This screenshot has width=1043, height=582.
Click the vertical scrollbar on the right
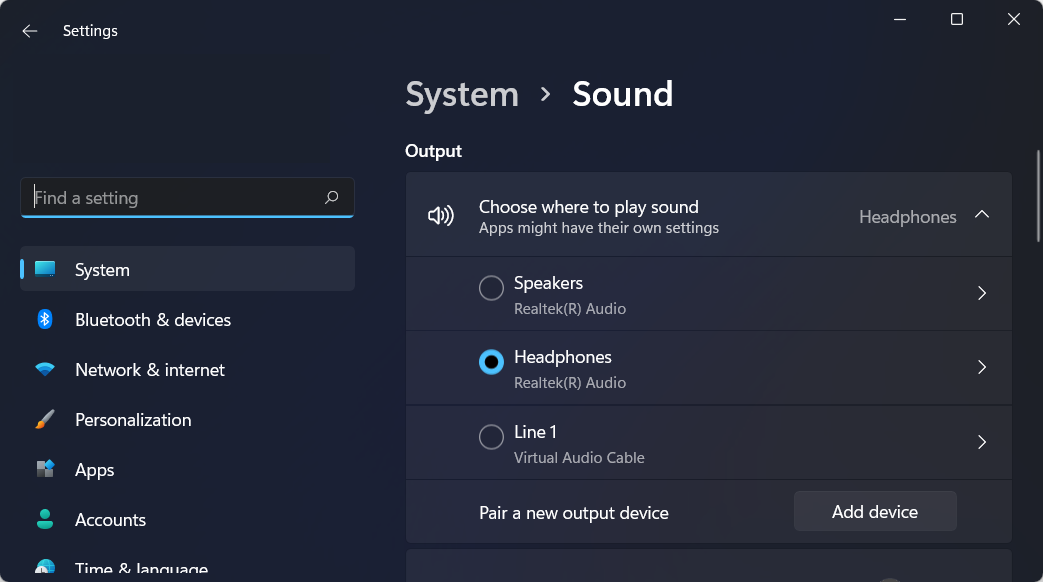click(1038, 195)
